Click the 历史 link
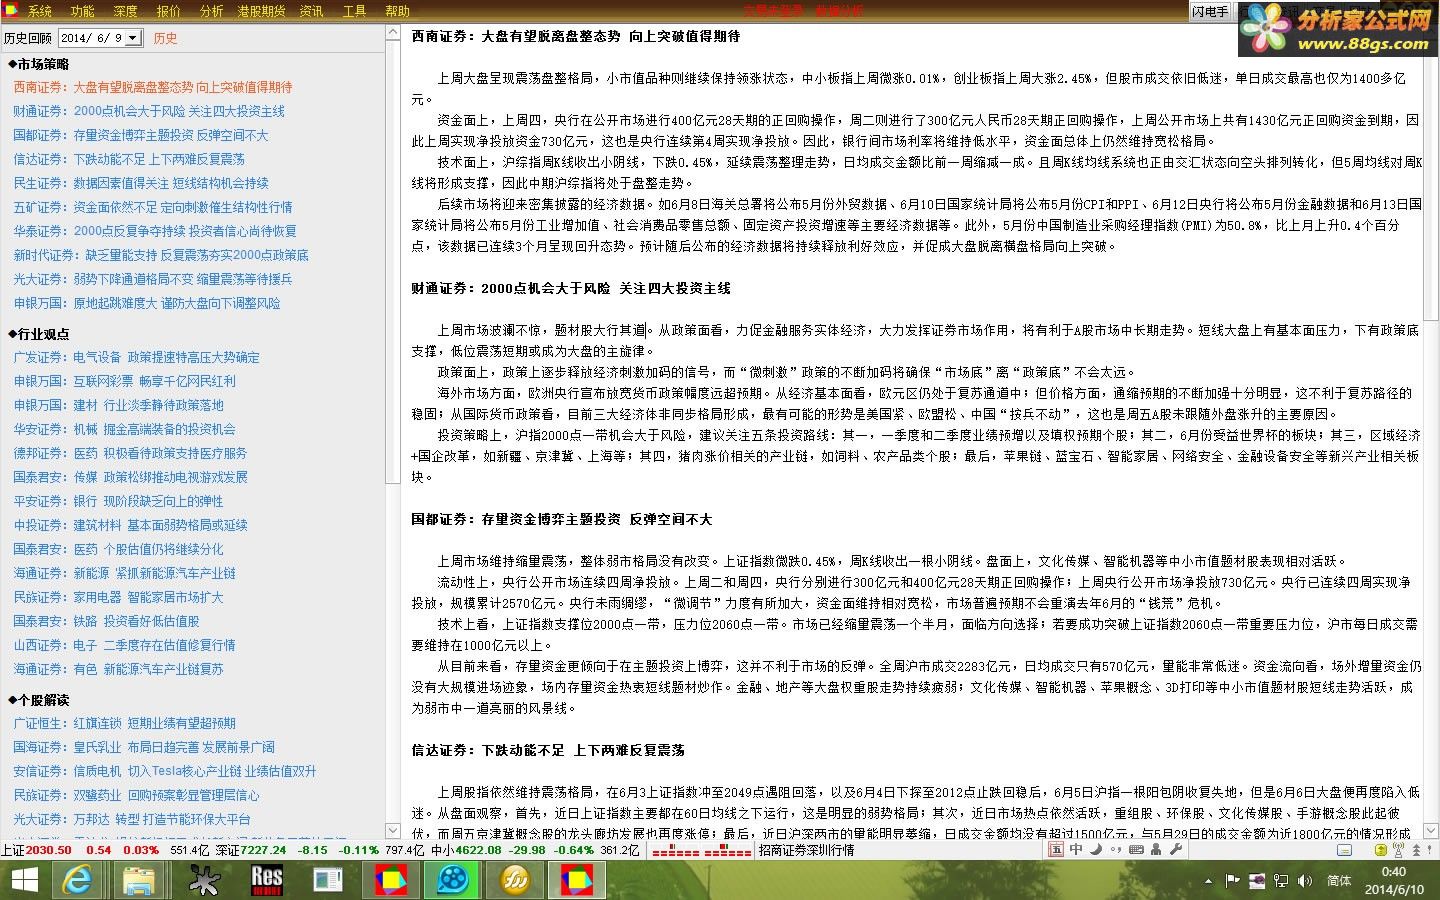1440x900 pixels. 165,38
